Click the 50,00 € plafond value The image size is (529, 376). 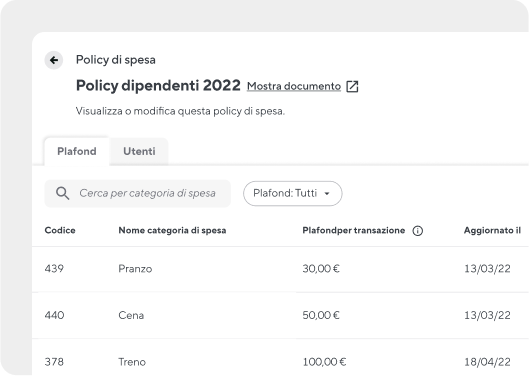click(321, 315)
